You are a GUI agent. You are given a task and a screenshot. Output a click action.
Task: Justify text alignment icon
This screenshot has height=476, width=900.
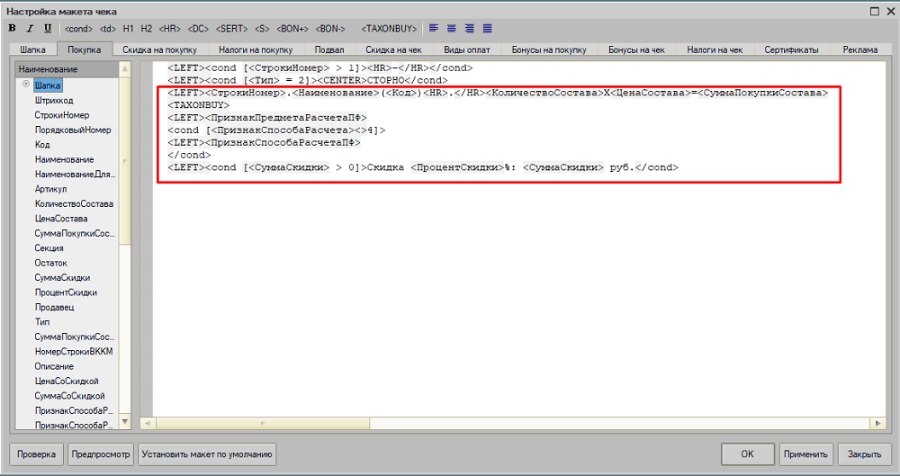click(x=487, y=28)
